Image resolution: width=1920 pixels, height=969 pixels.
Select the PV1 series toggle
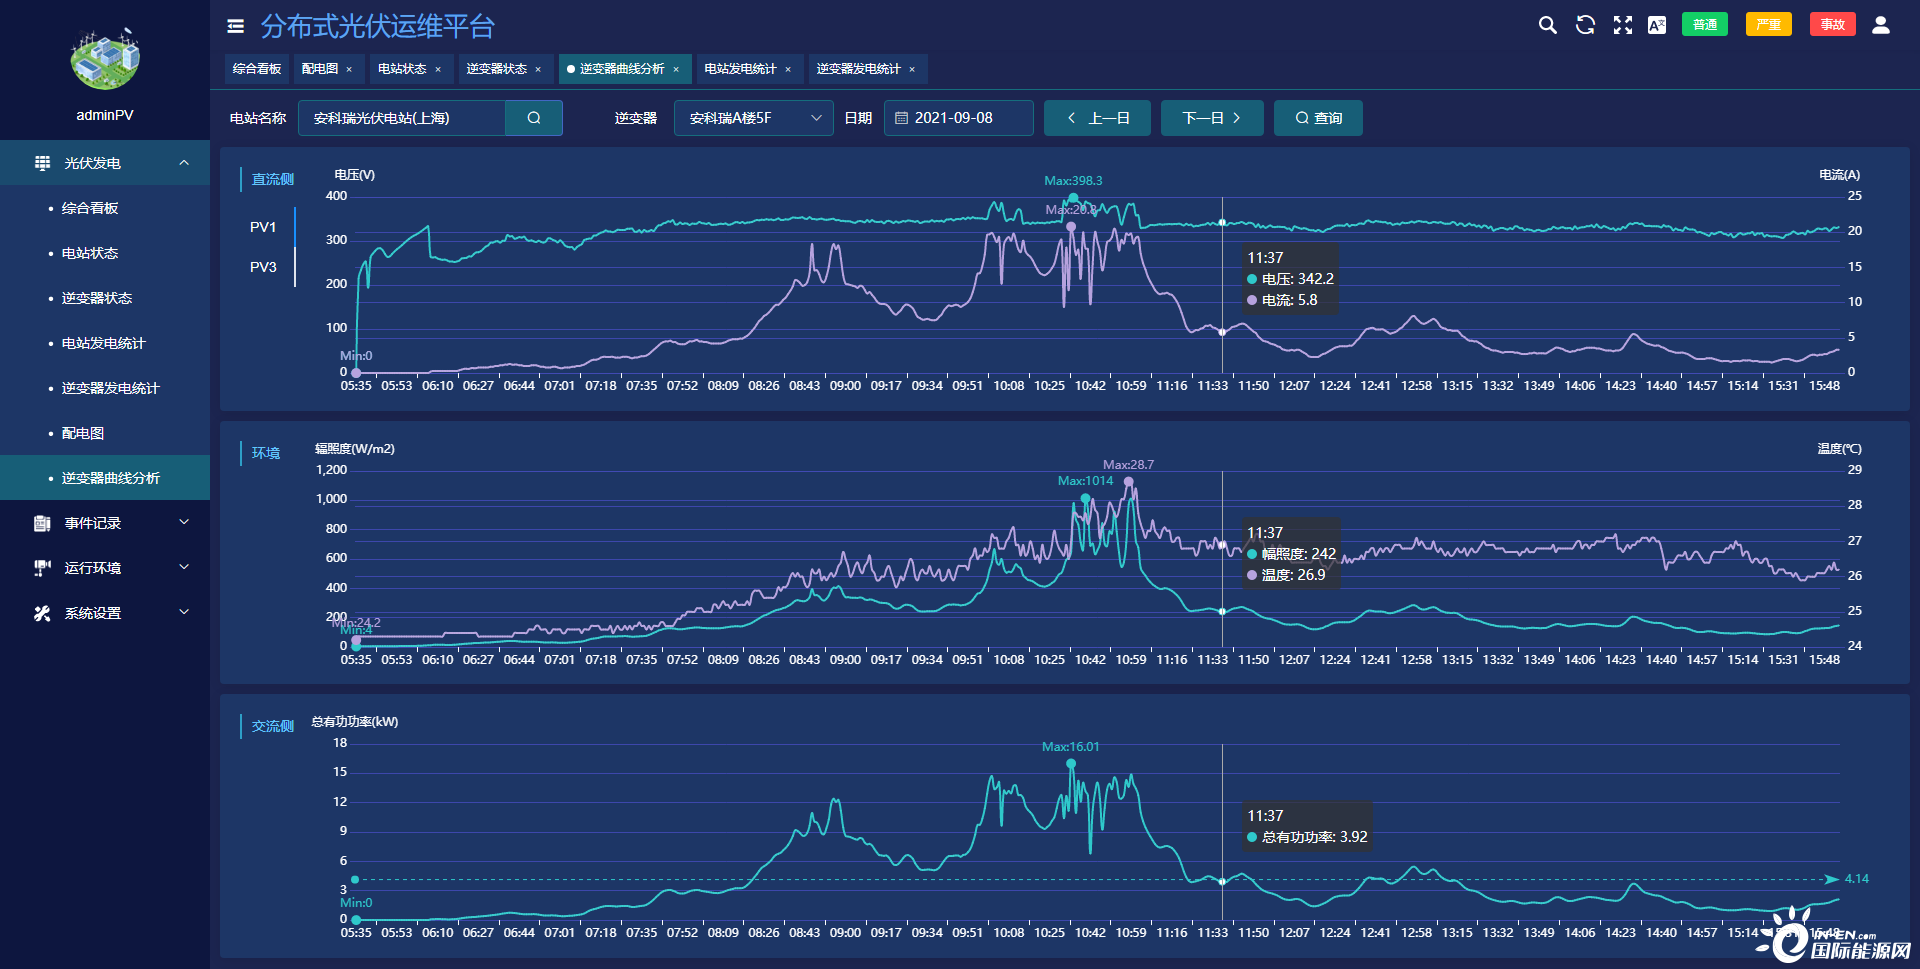click(x=263, y=227)
